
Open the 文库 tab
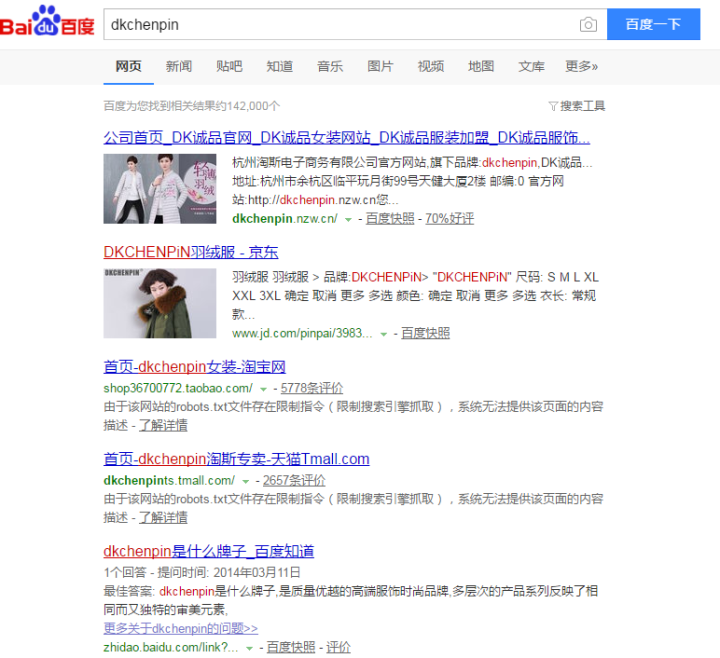click(531, 67)
